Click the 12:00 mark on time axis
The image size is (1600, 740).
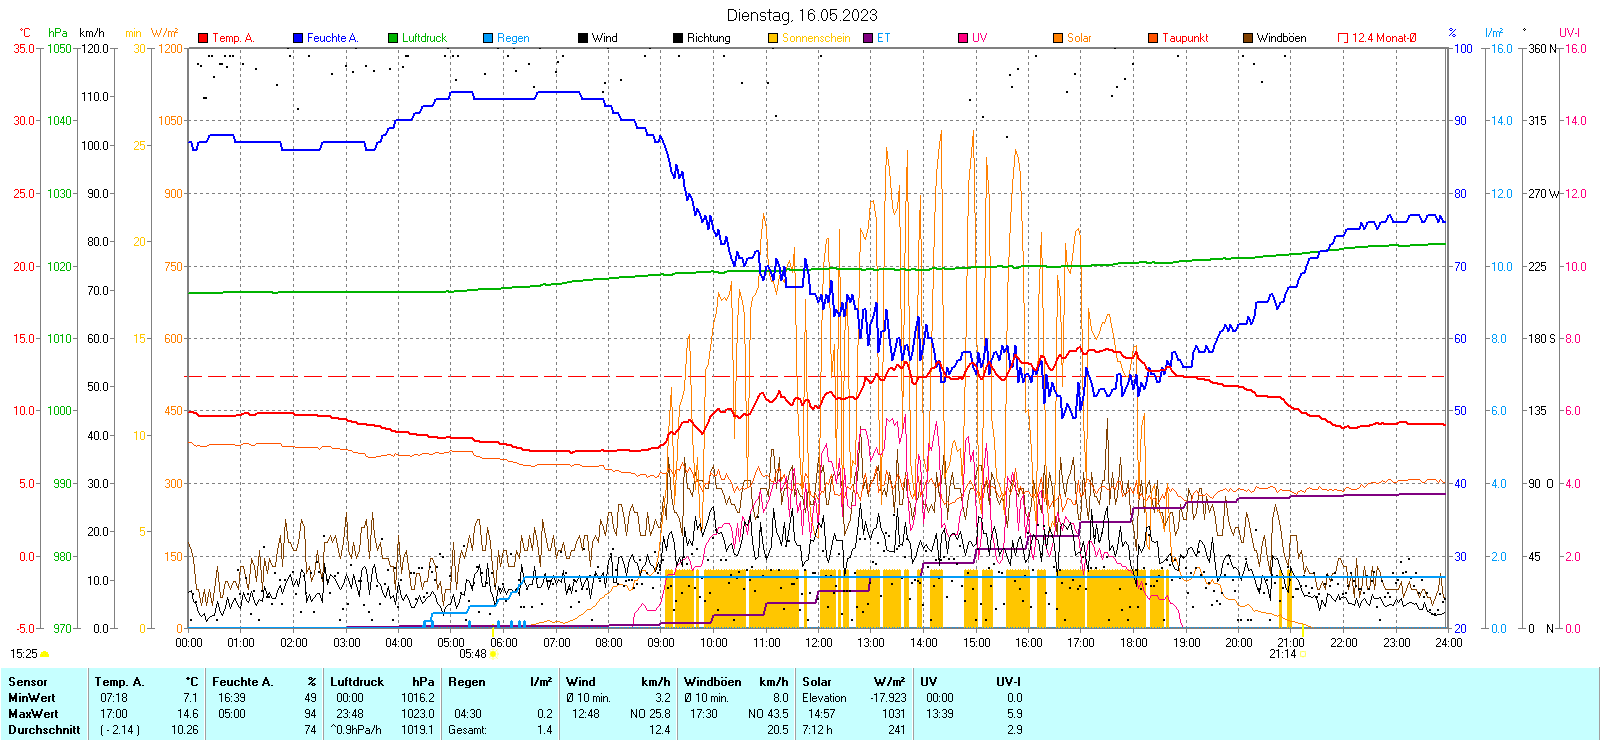point(818,643)
